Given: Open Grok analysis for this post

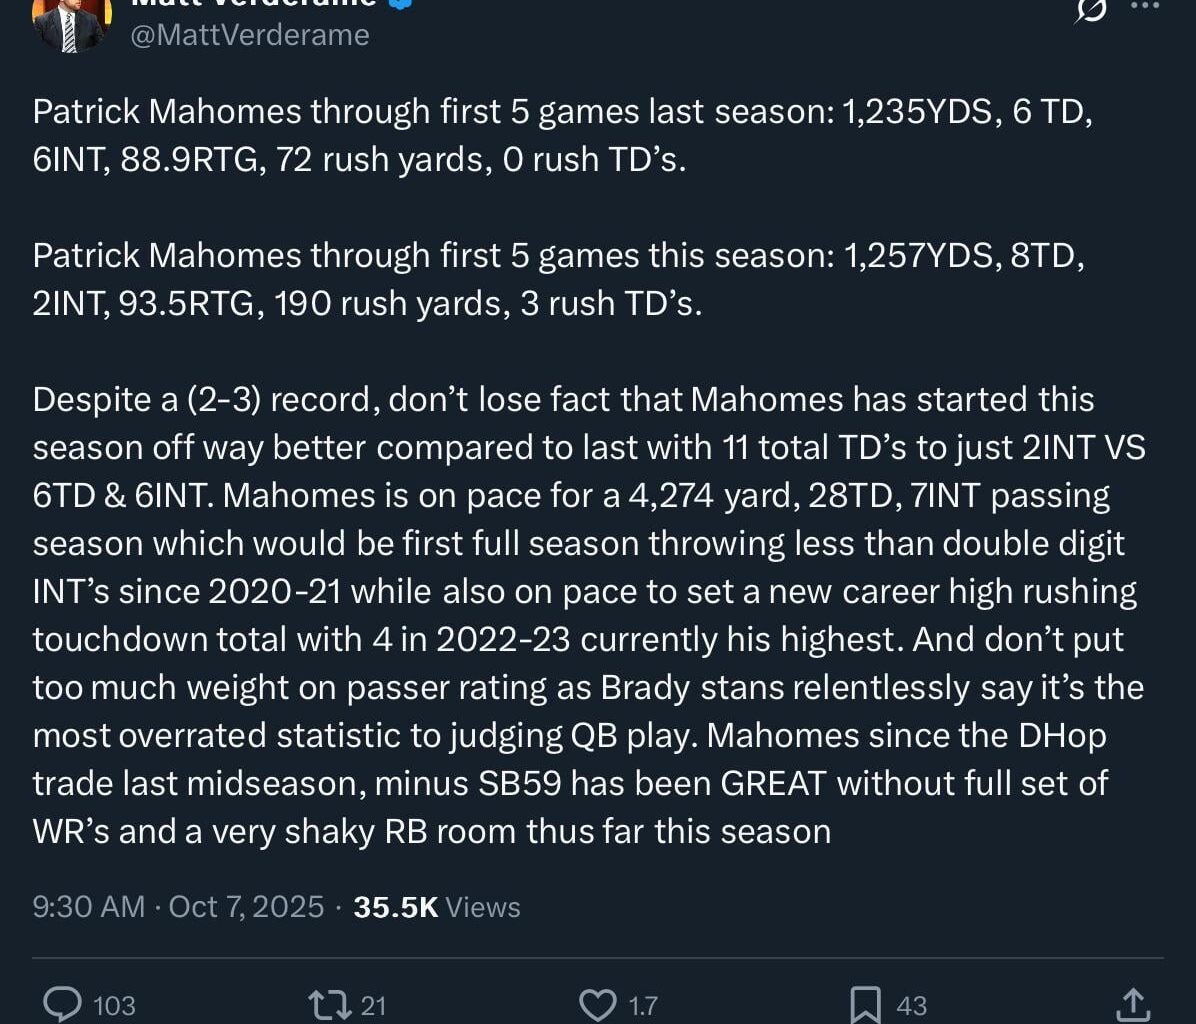Looking at the screenshot, I should [1090, 12].
